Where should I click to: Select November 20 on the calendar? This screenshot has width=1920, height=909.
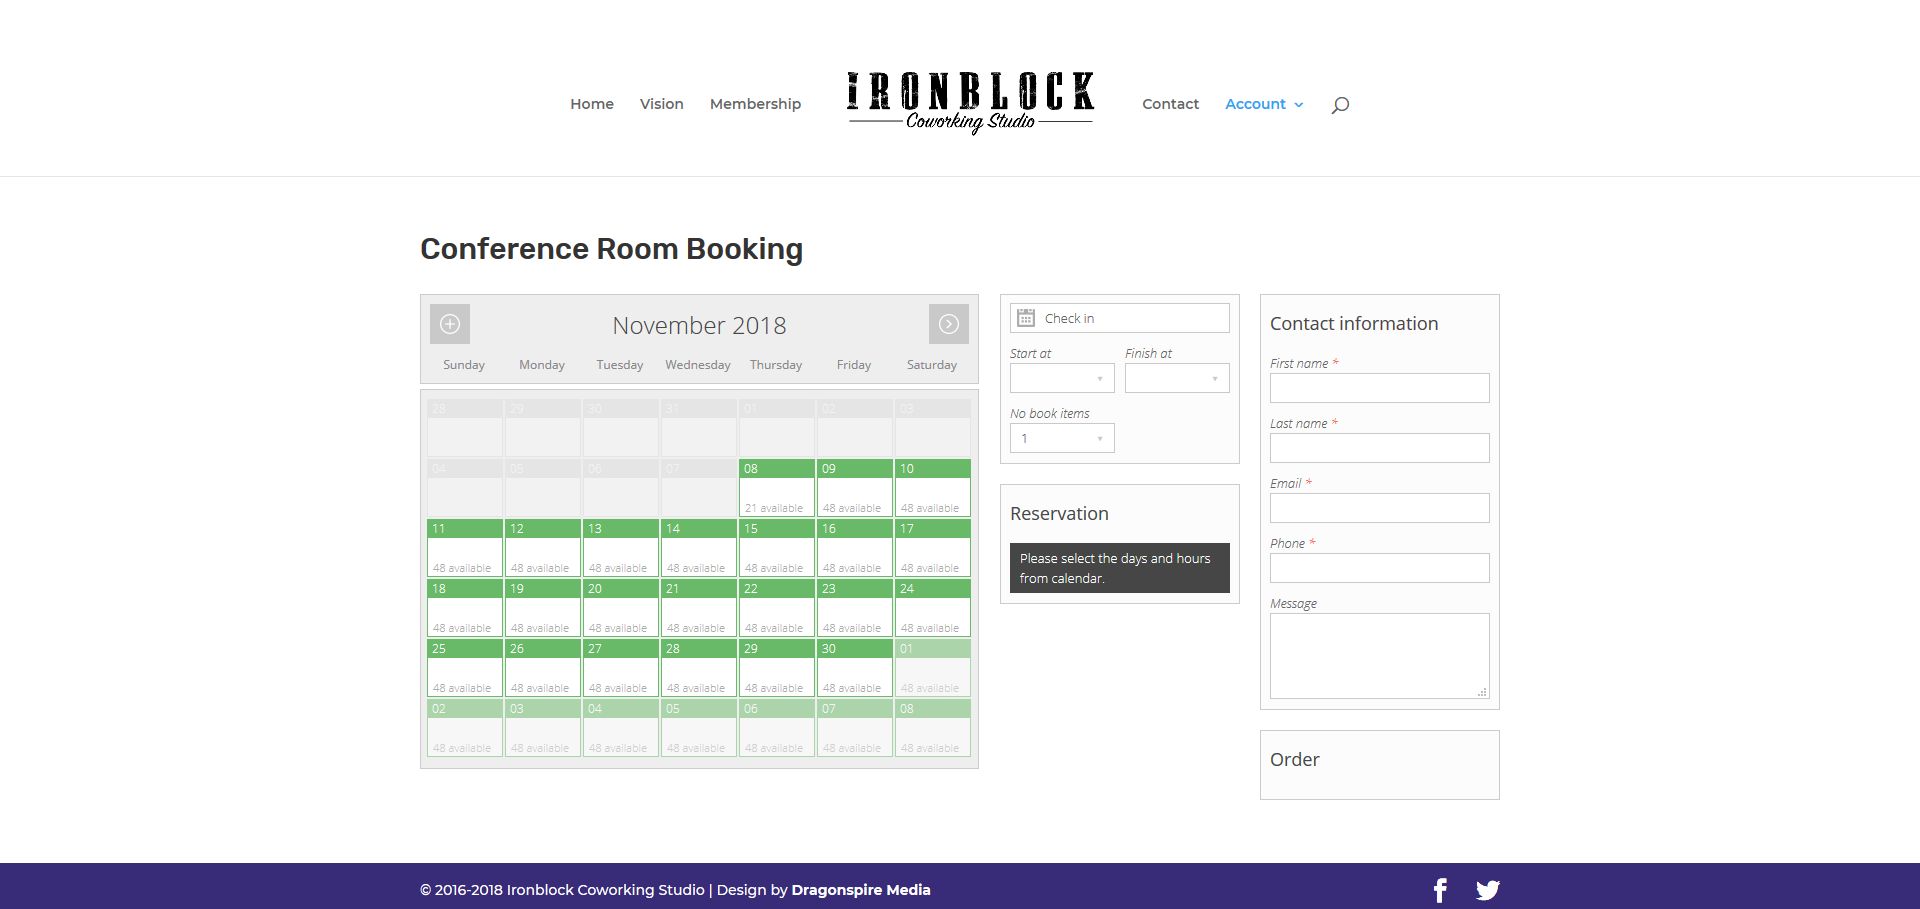pyautogui.click(x=621, y=608)
